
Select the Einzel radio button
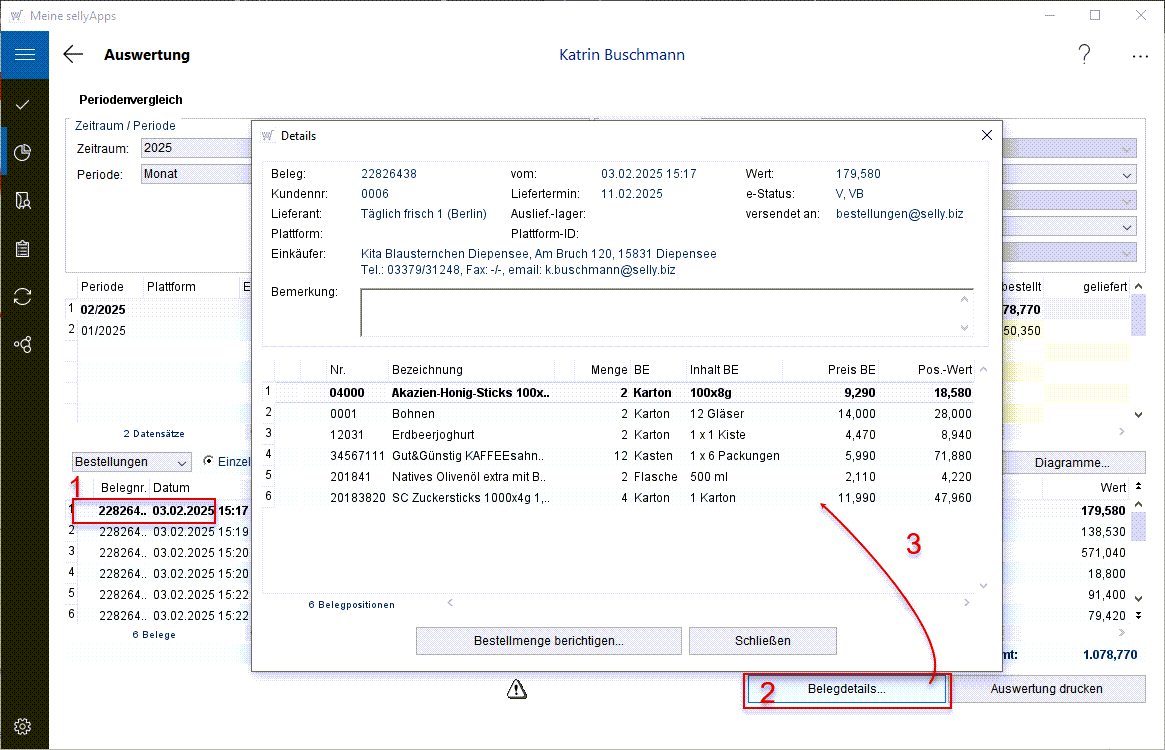pos(209,461)
